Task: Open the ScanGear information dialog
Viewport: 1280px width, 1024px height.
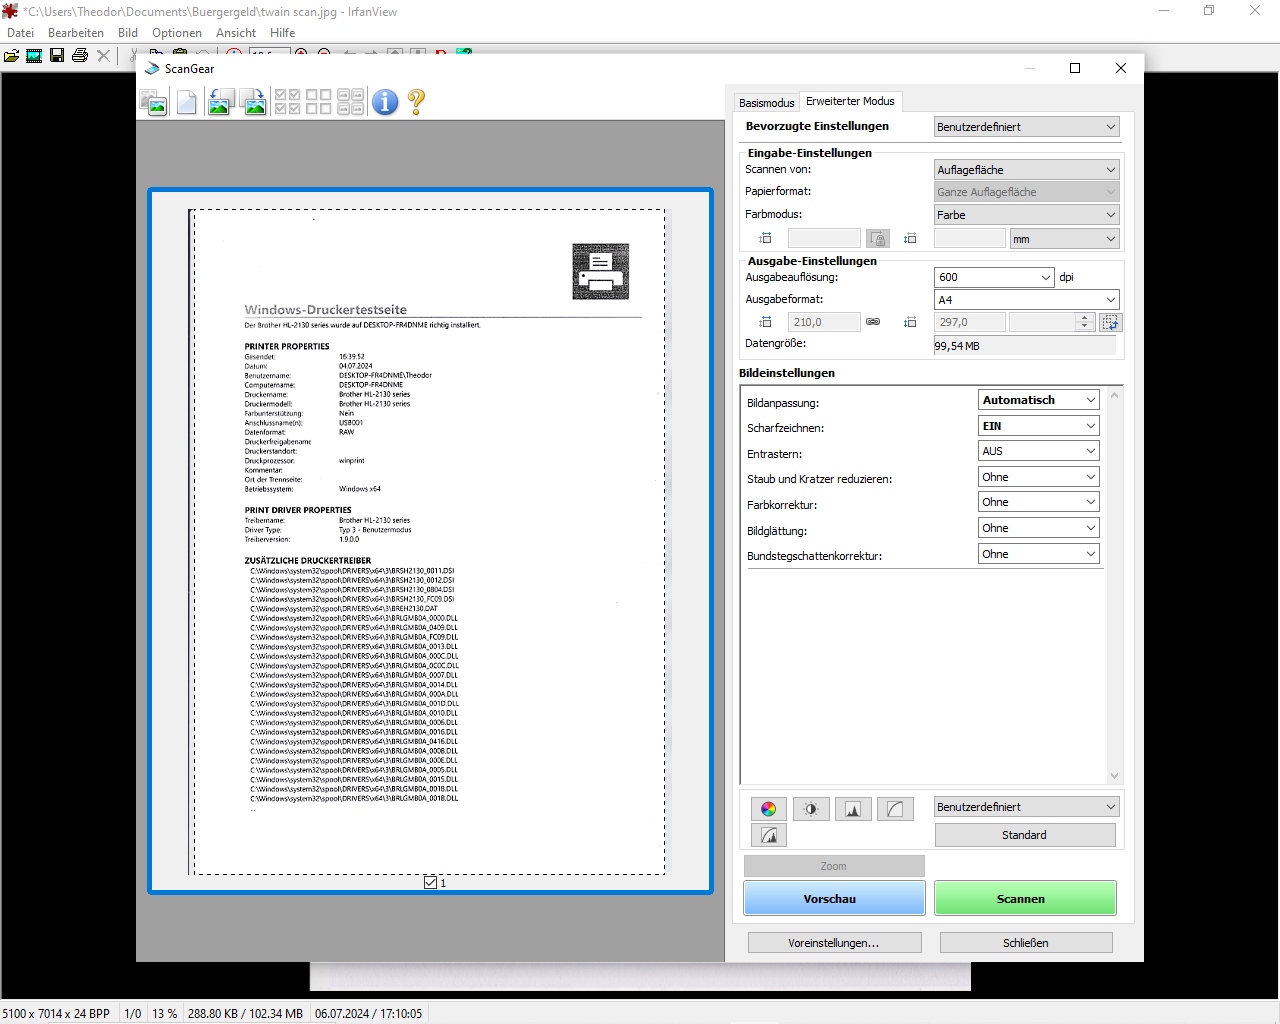Action: 385,102
